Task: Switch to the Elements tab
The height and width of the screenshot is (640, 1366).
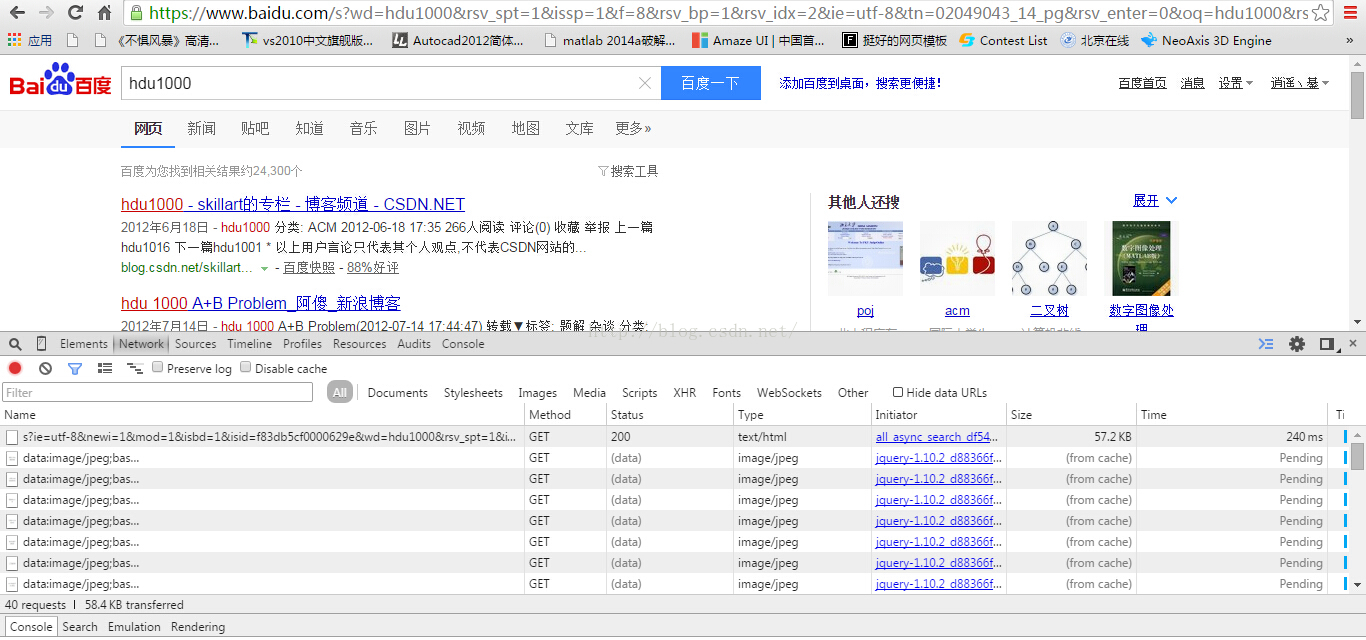Action: point(83,344)
